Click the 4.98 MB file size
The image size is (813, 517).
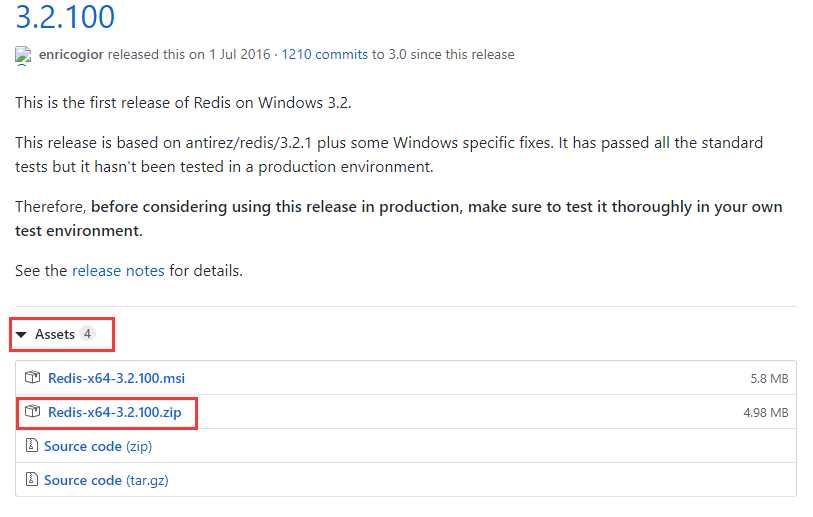(766, 413)
